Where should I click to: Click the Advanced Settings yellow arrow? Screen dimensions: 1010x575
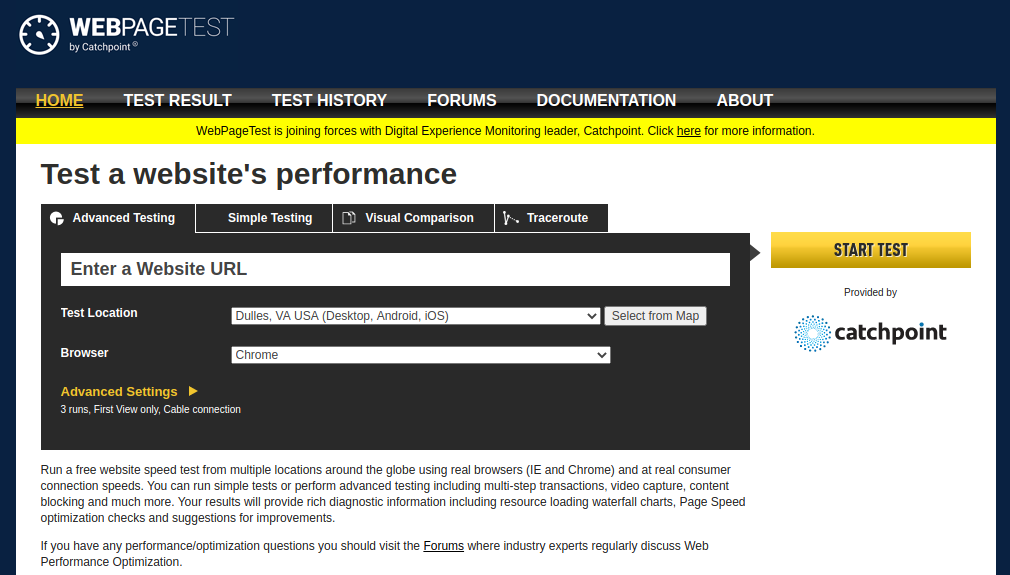pos(193,391)
